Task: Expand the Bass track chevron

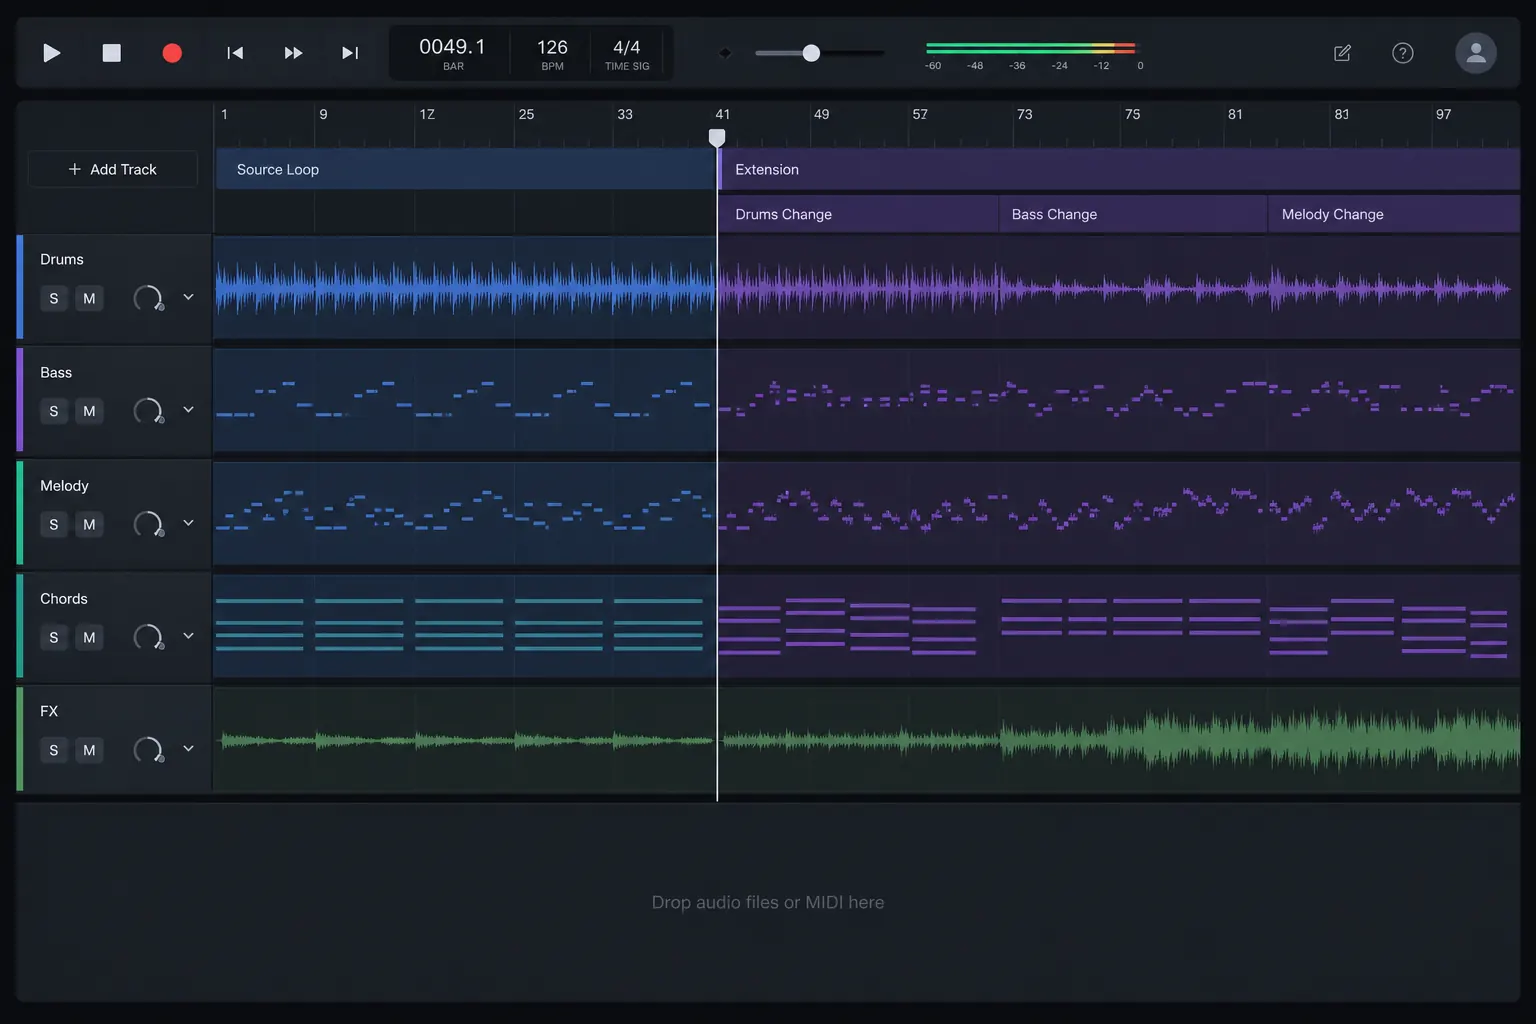Action: 188,410
